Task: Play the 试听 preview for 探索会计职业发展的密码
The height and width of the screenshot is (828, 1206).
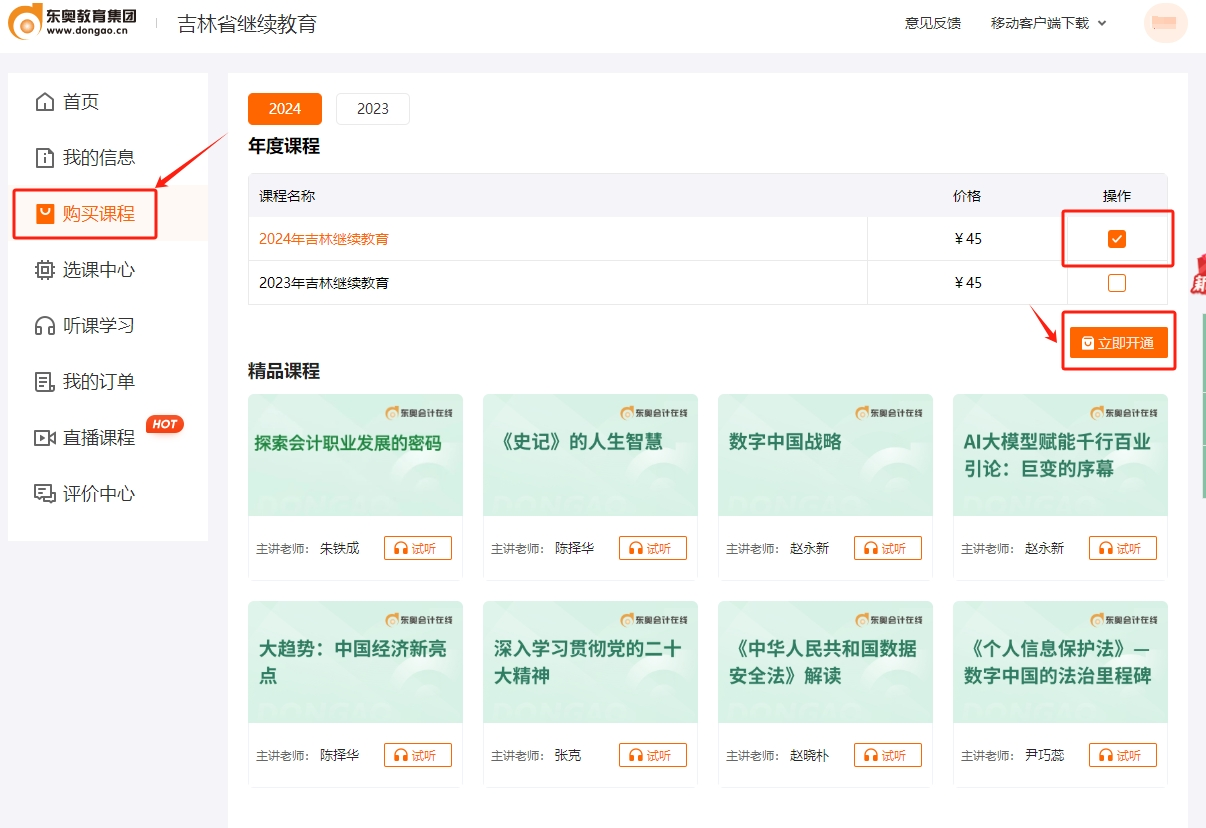Action: [418, 547]
